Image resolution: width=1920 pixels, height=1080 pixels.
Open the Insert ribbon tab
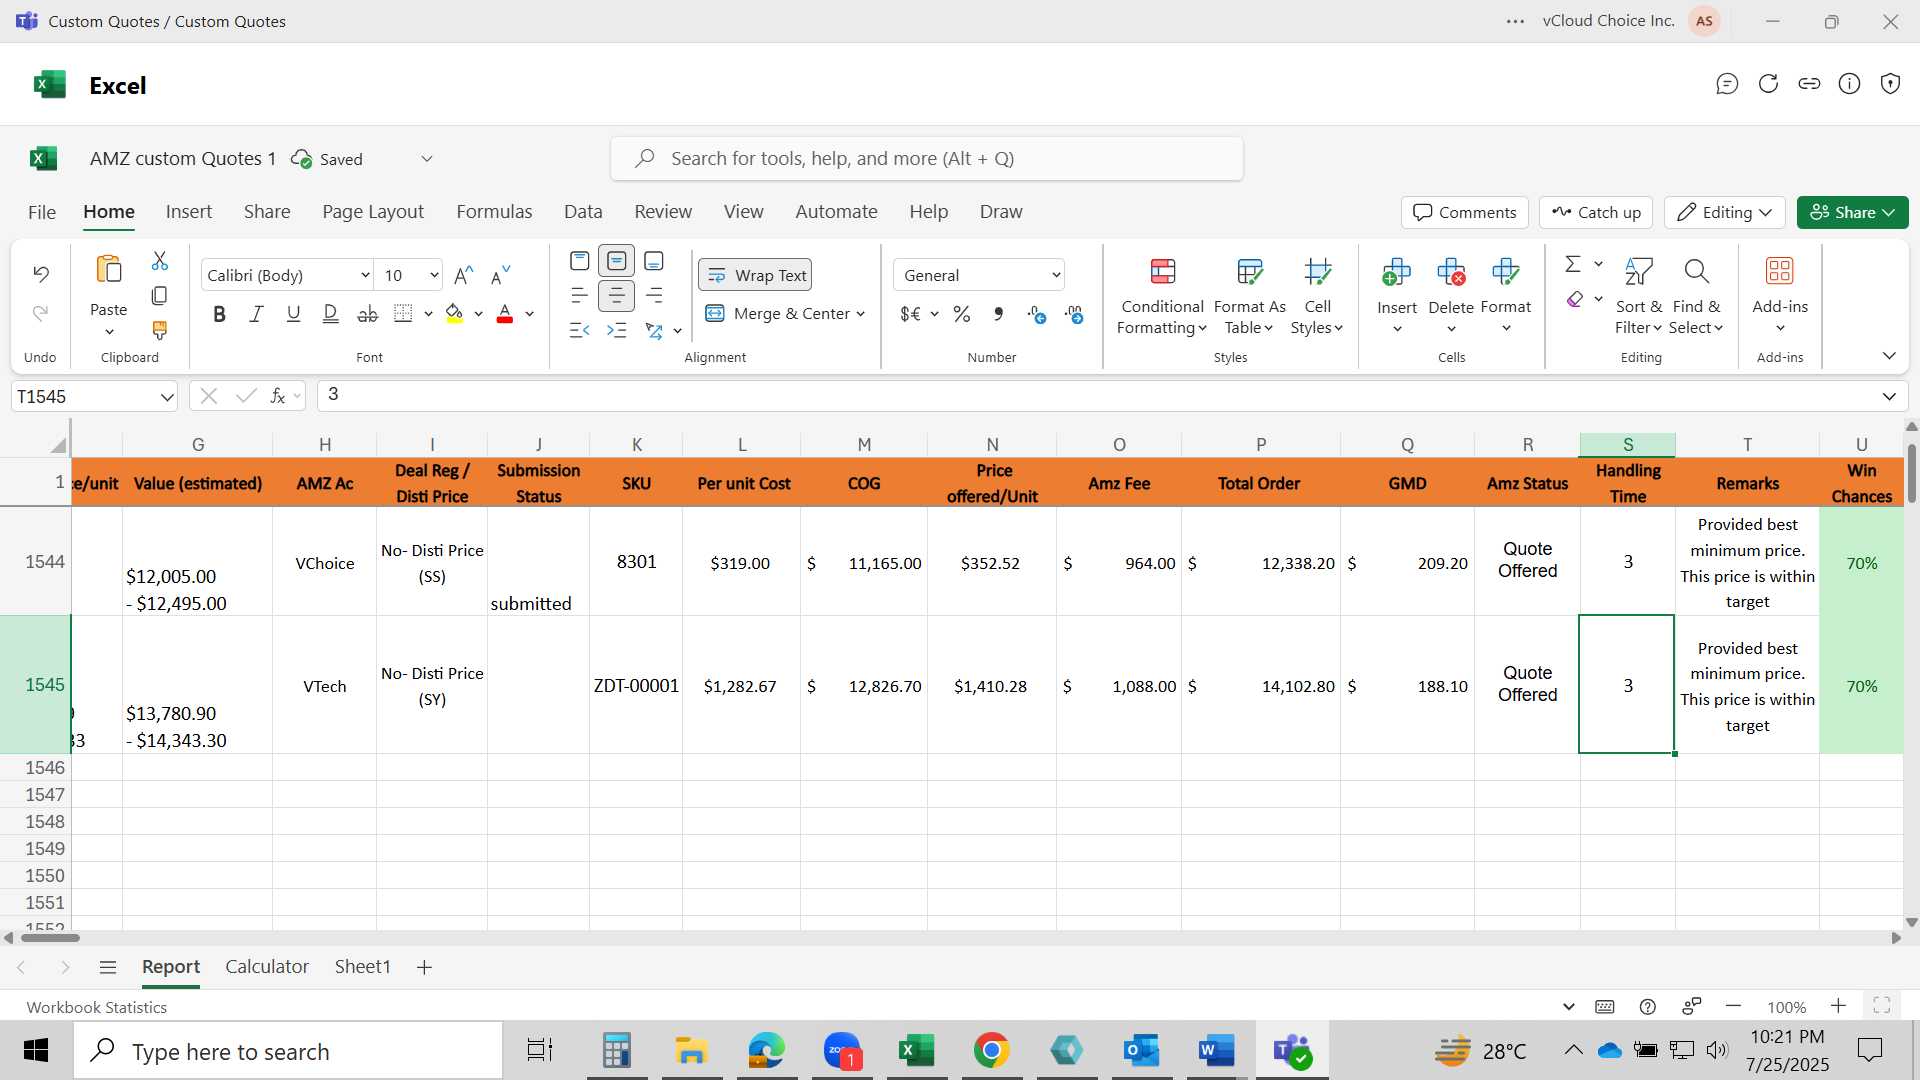(x=189, y=212)
